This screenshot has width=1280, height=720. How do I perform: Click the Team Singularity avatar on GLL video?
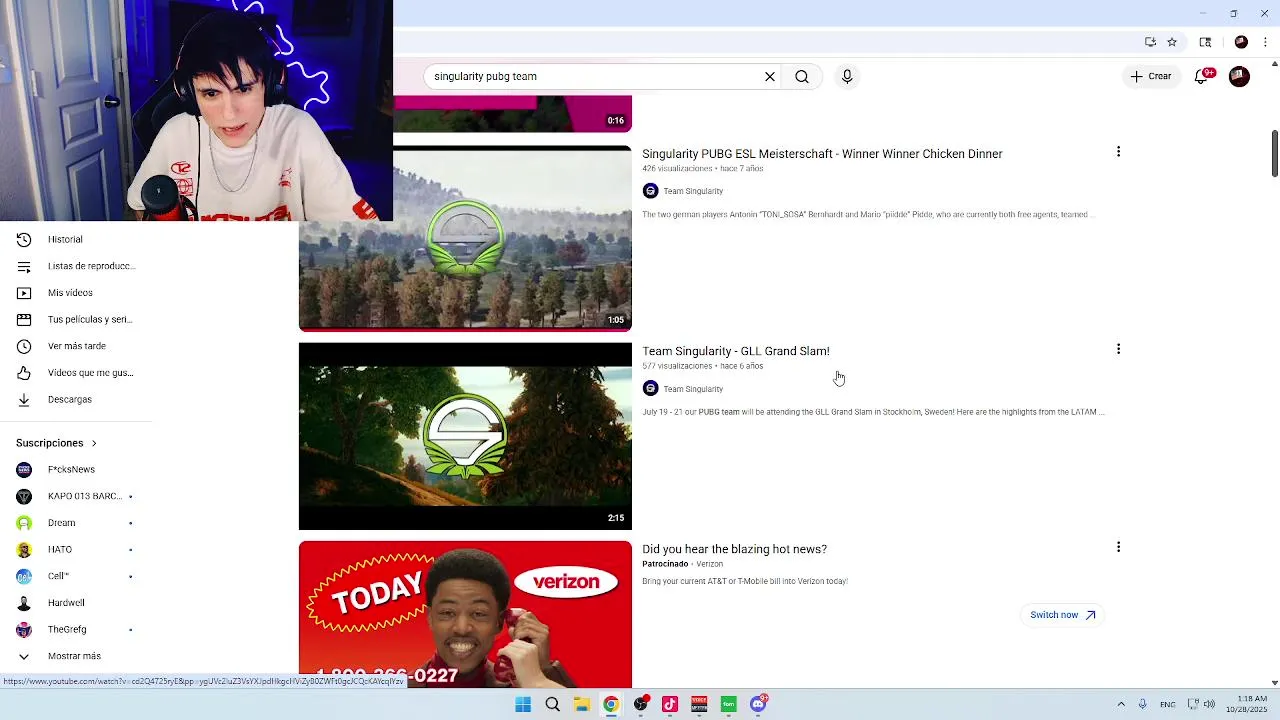coord(650,388)
